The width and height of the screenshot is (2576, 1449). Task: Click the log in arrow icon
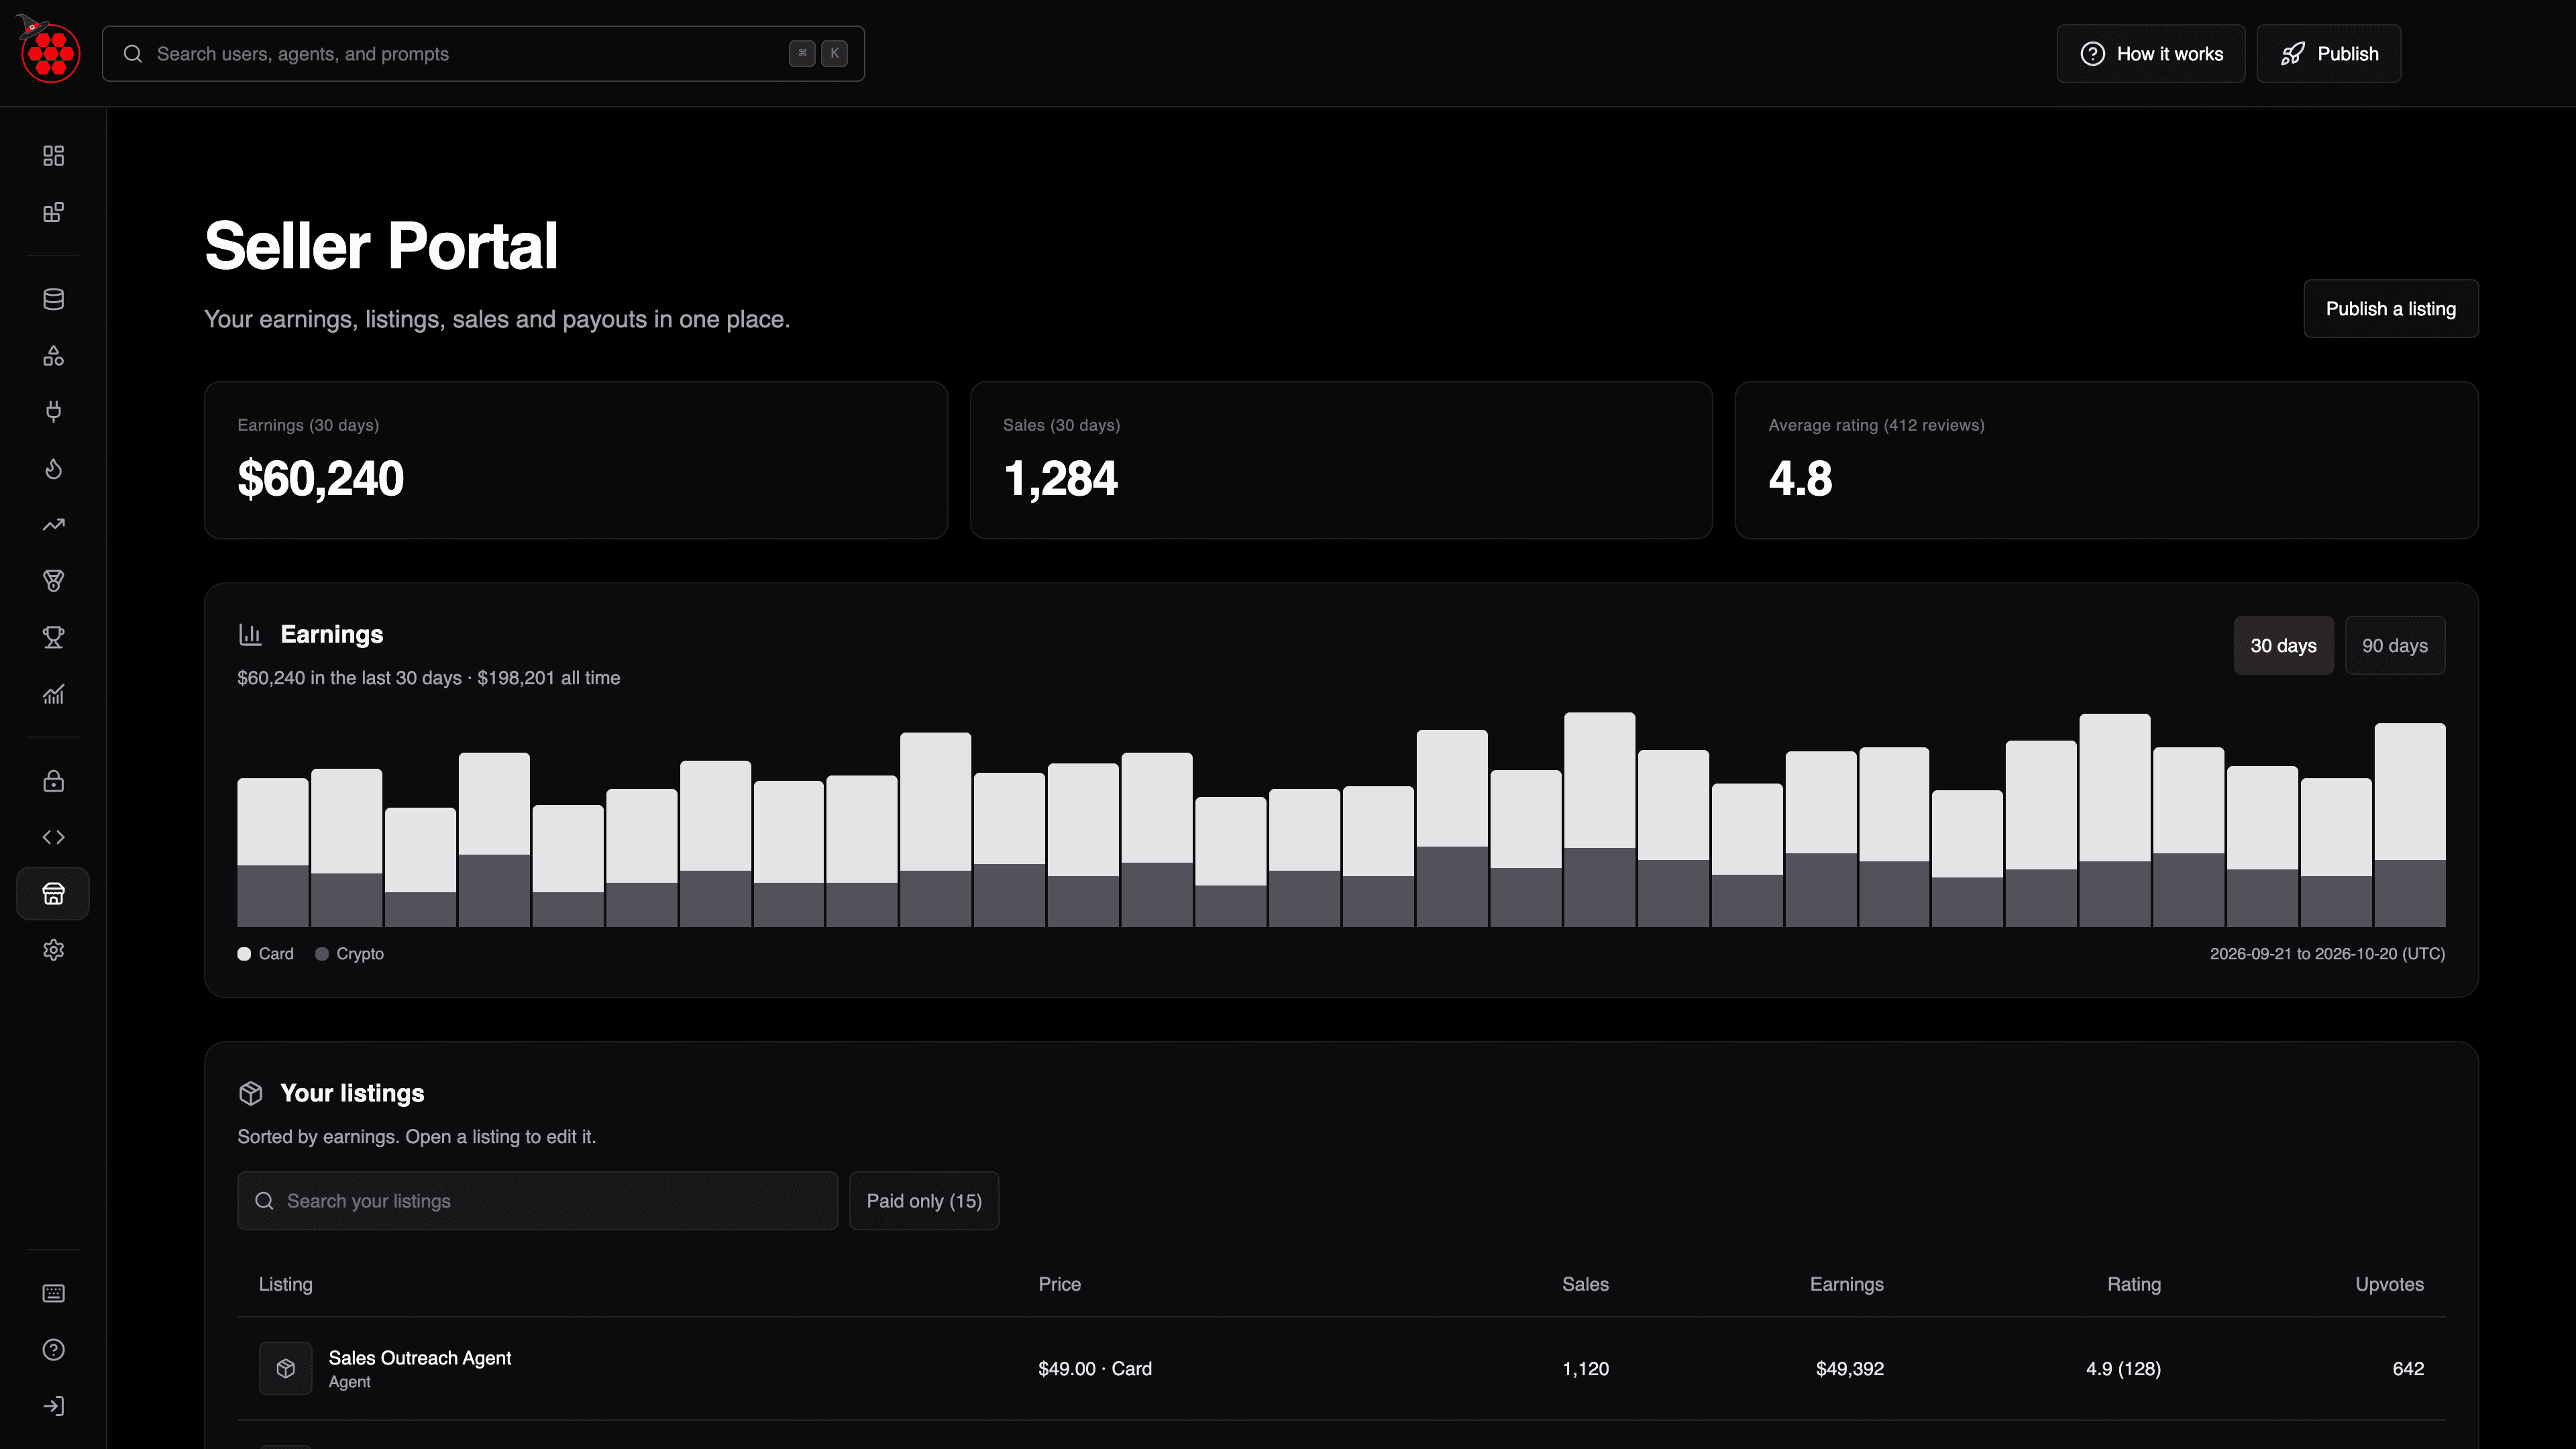[53, 1406]
